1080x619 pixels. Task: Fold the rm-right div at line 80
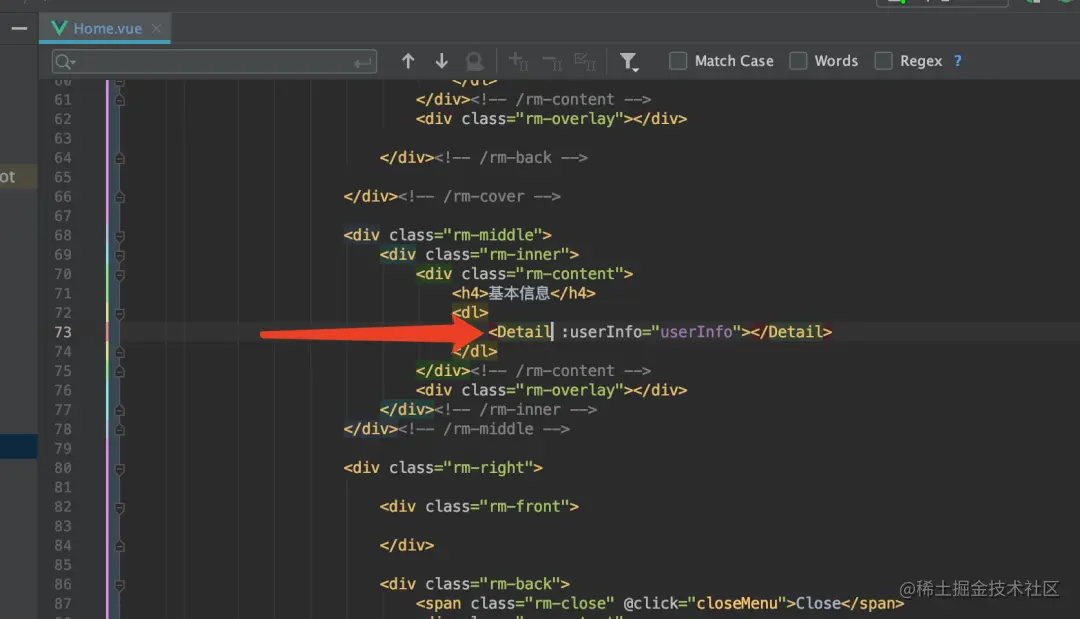coord(119,468)
